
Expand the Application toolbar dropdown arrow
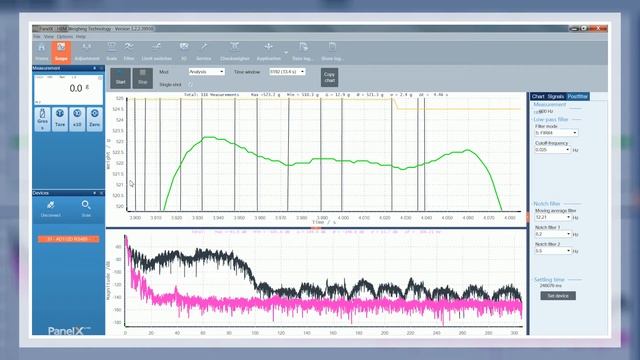(x=286, y=53)
